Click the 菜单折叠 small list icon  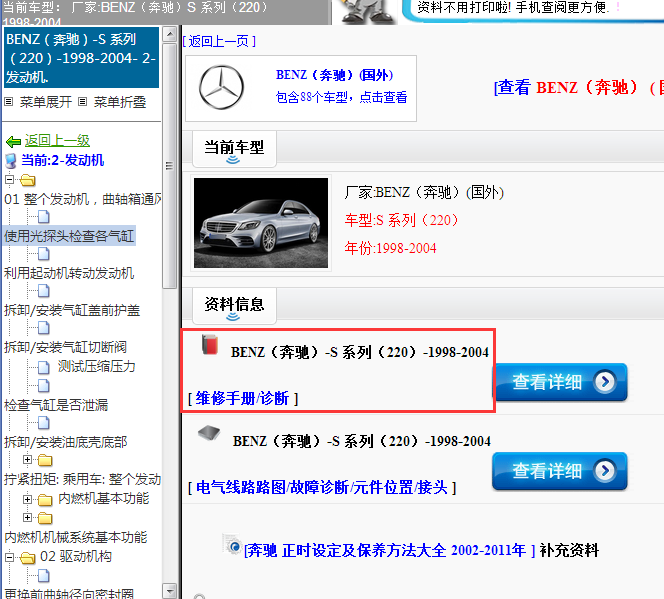click(x=83, y=102)
